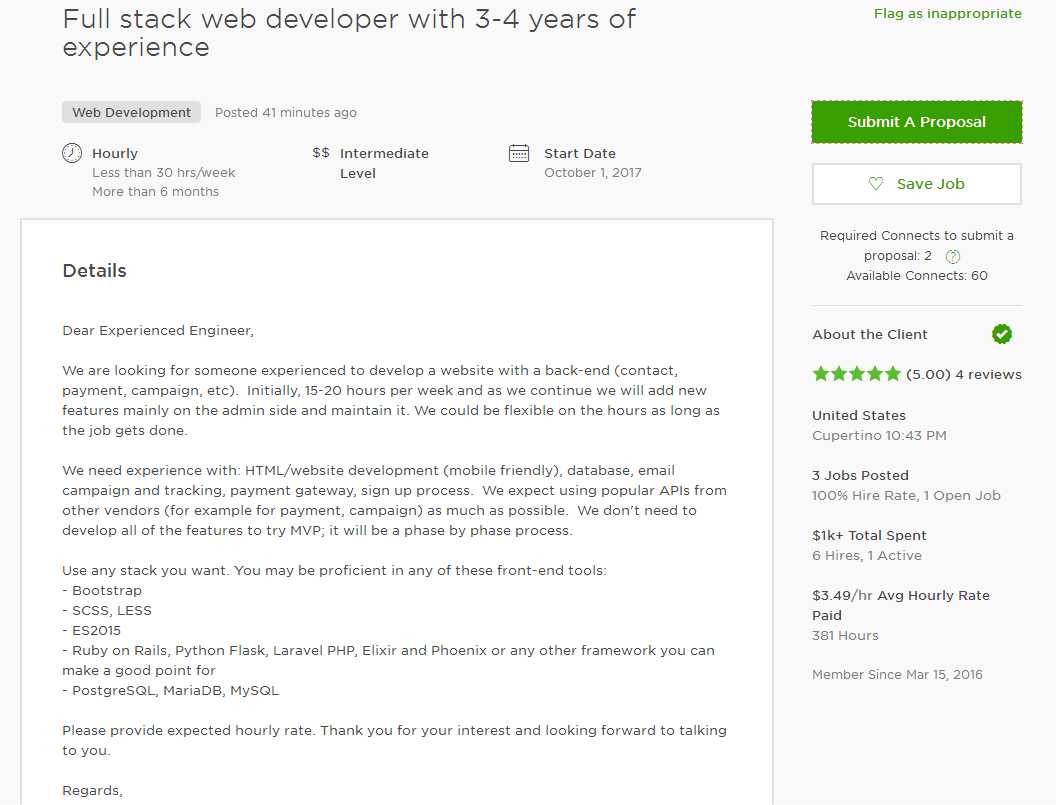This screenshot has width=1056, height=805.
Task: Click Flag as inappropriate link
Action: (x=948, y=13)
